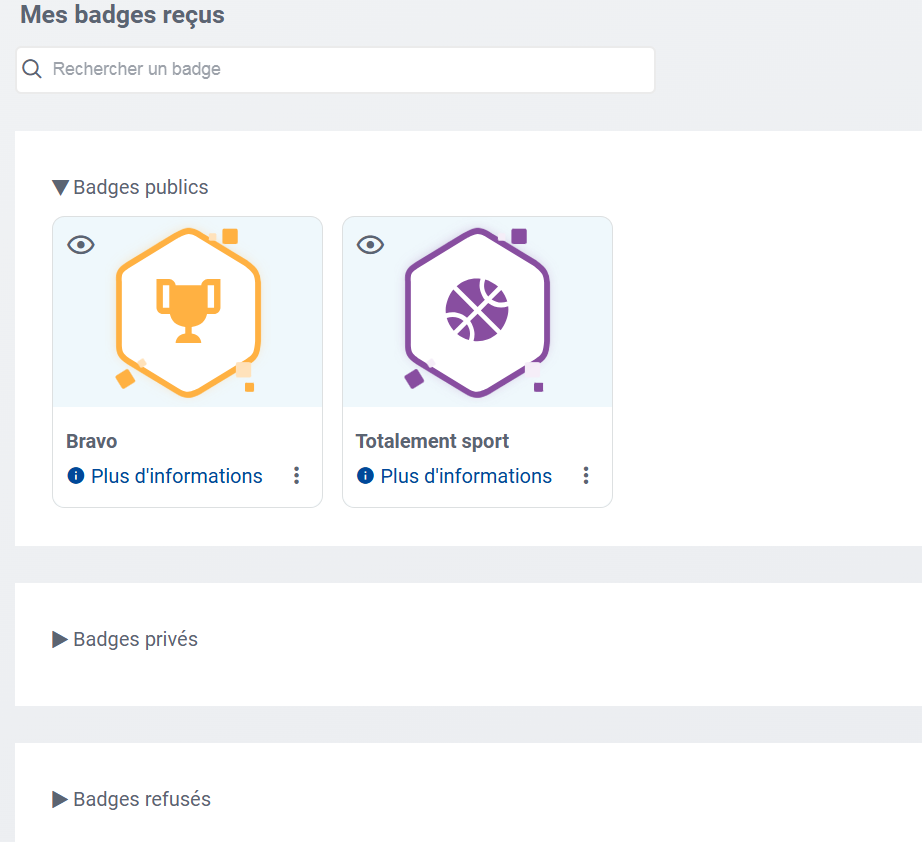Click the search magnifier icon

tap(31, 69)
